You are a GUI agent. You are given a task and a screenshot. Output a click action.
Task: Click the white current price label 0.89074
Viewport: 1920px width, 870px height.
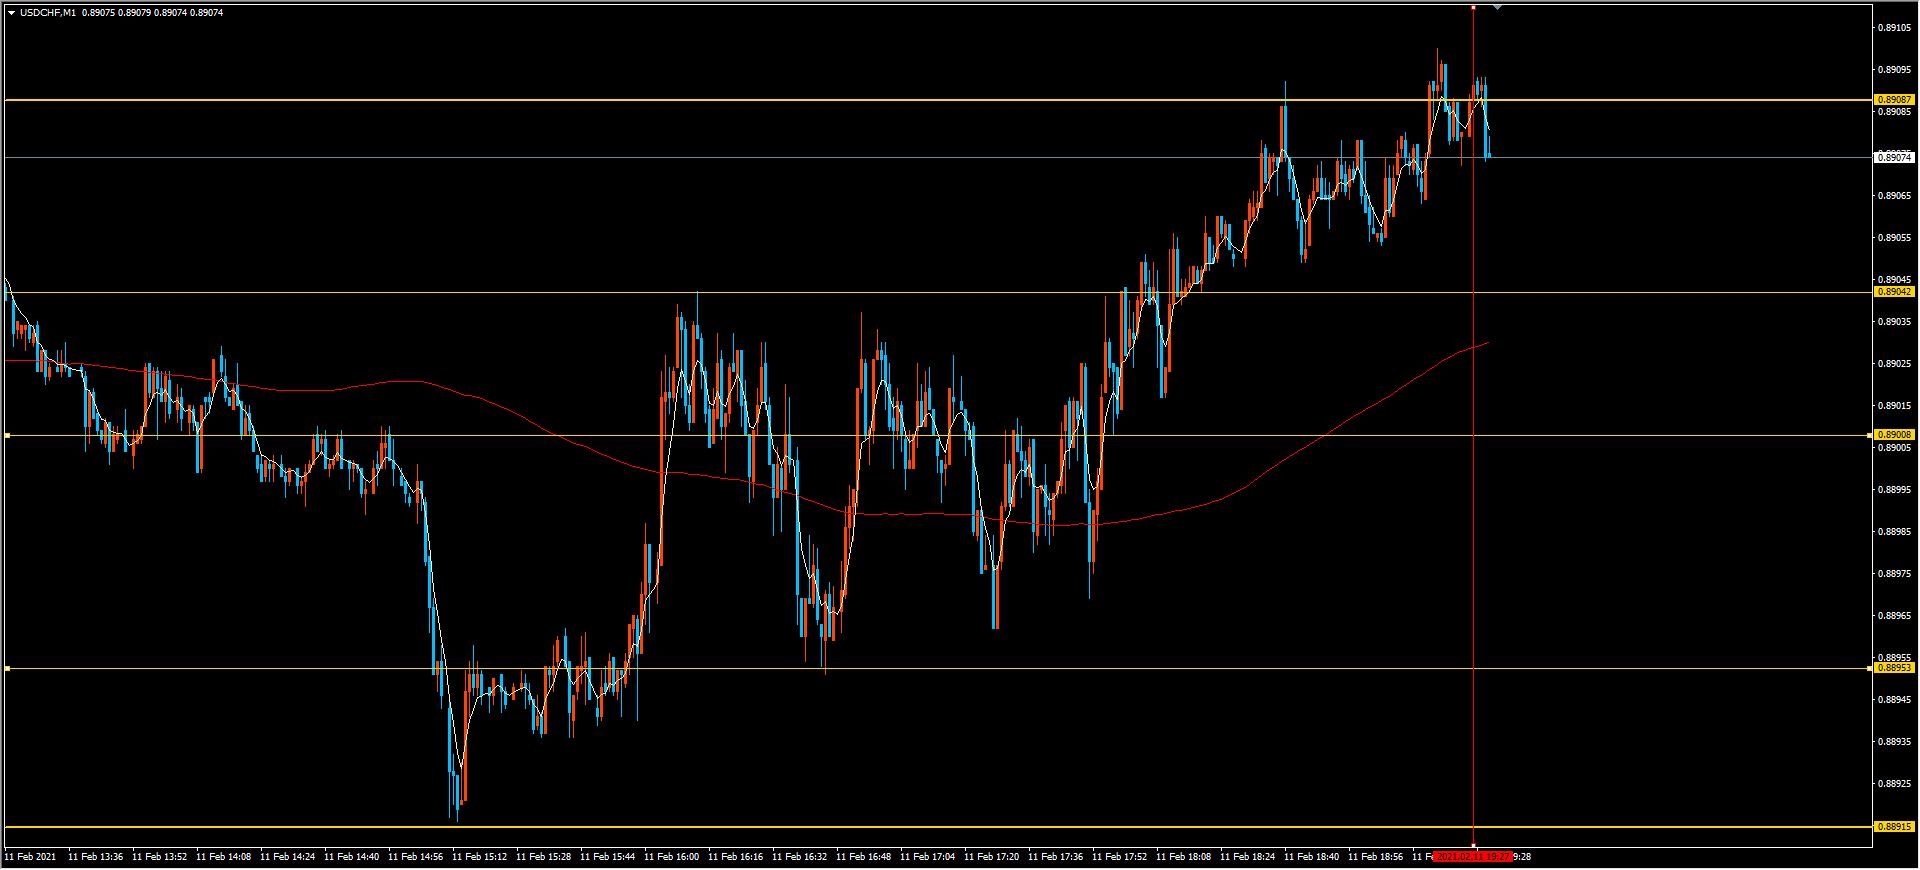pyautogui.click(x=1895, y=157)
